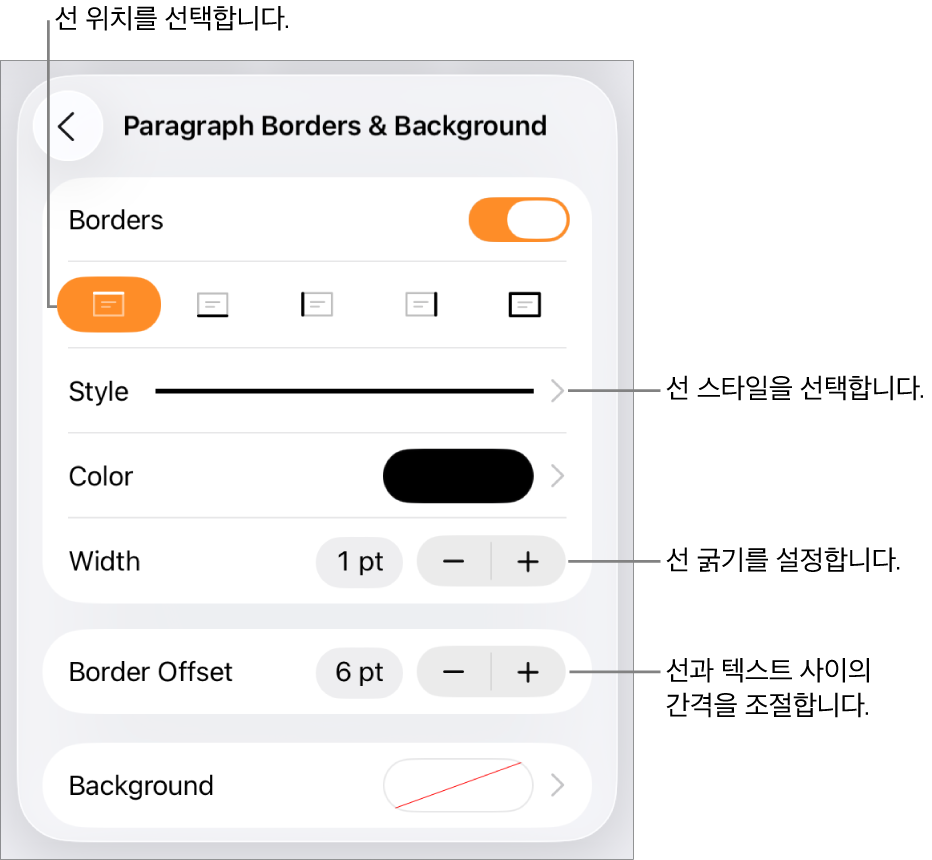The width and height of the screenshot is (932, 860).
Task: Turn off the Borders switch
Action: tap(519, 220)
